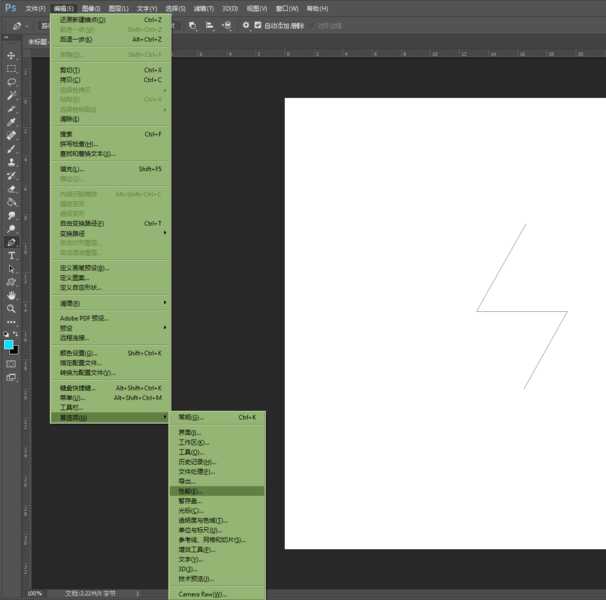Screen dimensions: 606x600
Task: Select the Horizontal Type tool
Action: coord(12,256)
